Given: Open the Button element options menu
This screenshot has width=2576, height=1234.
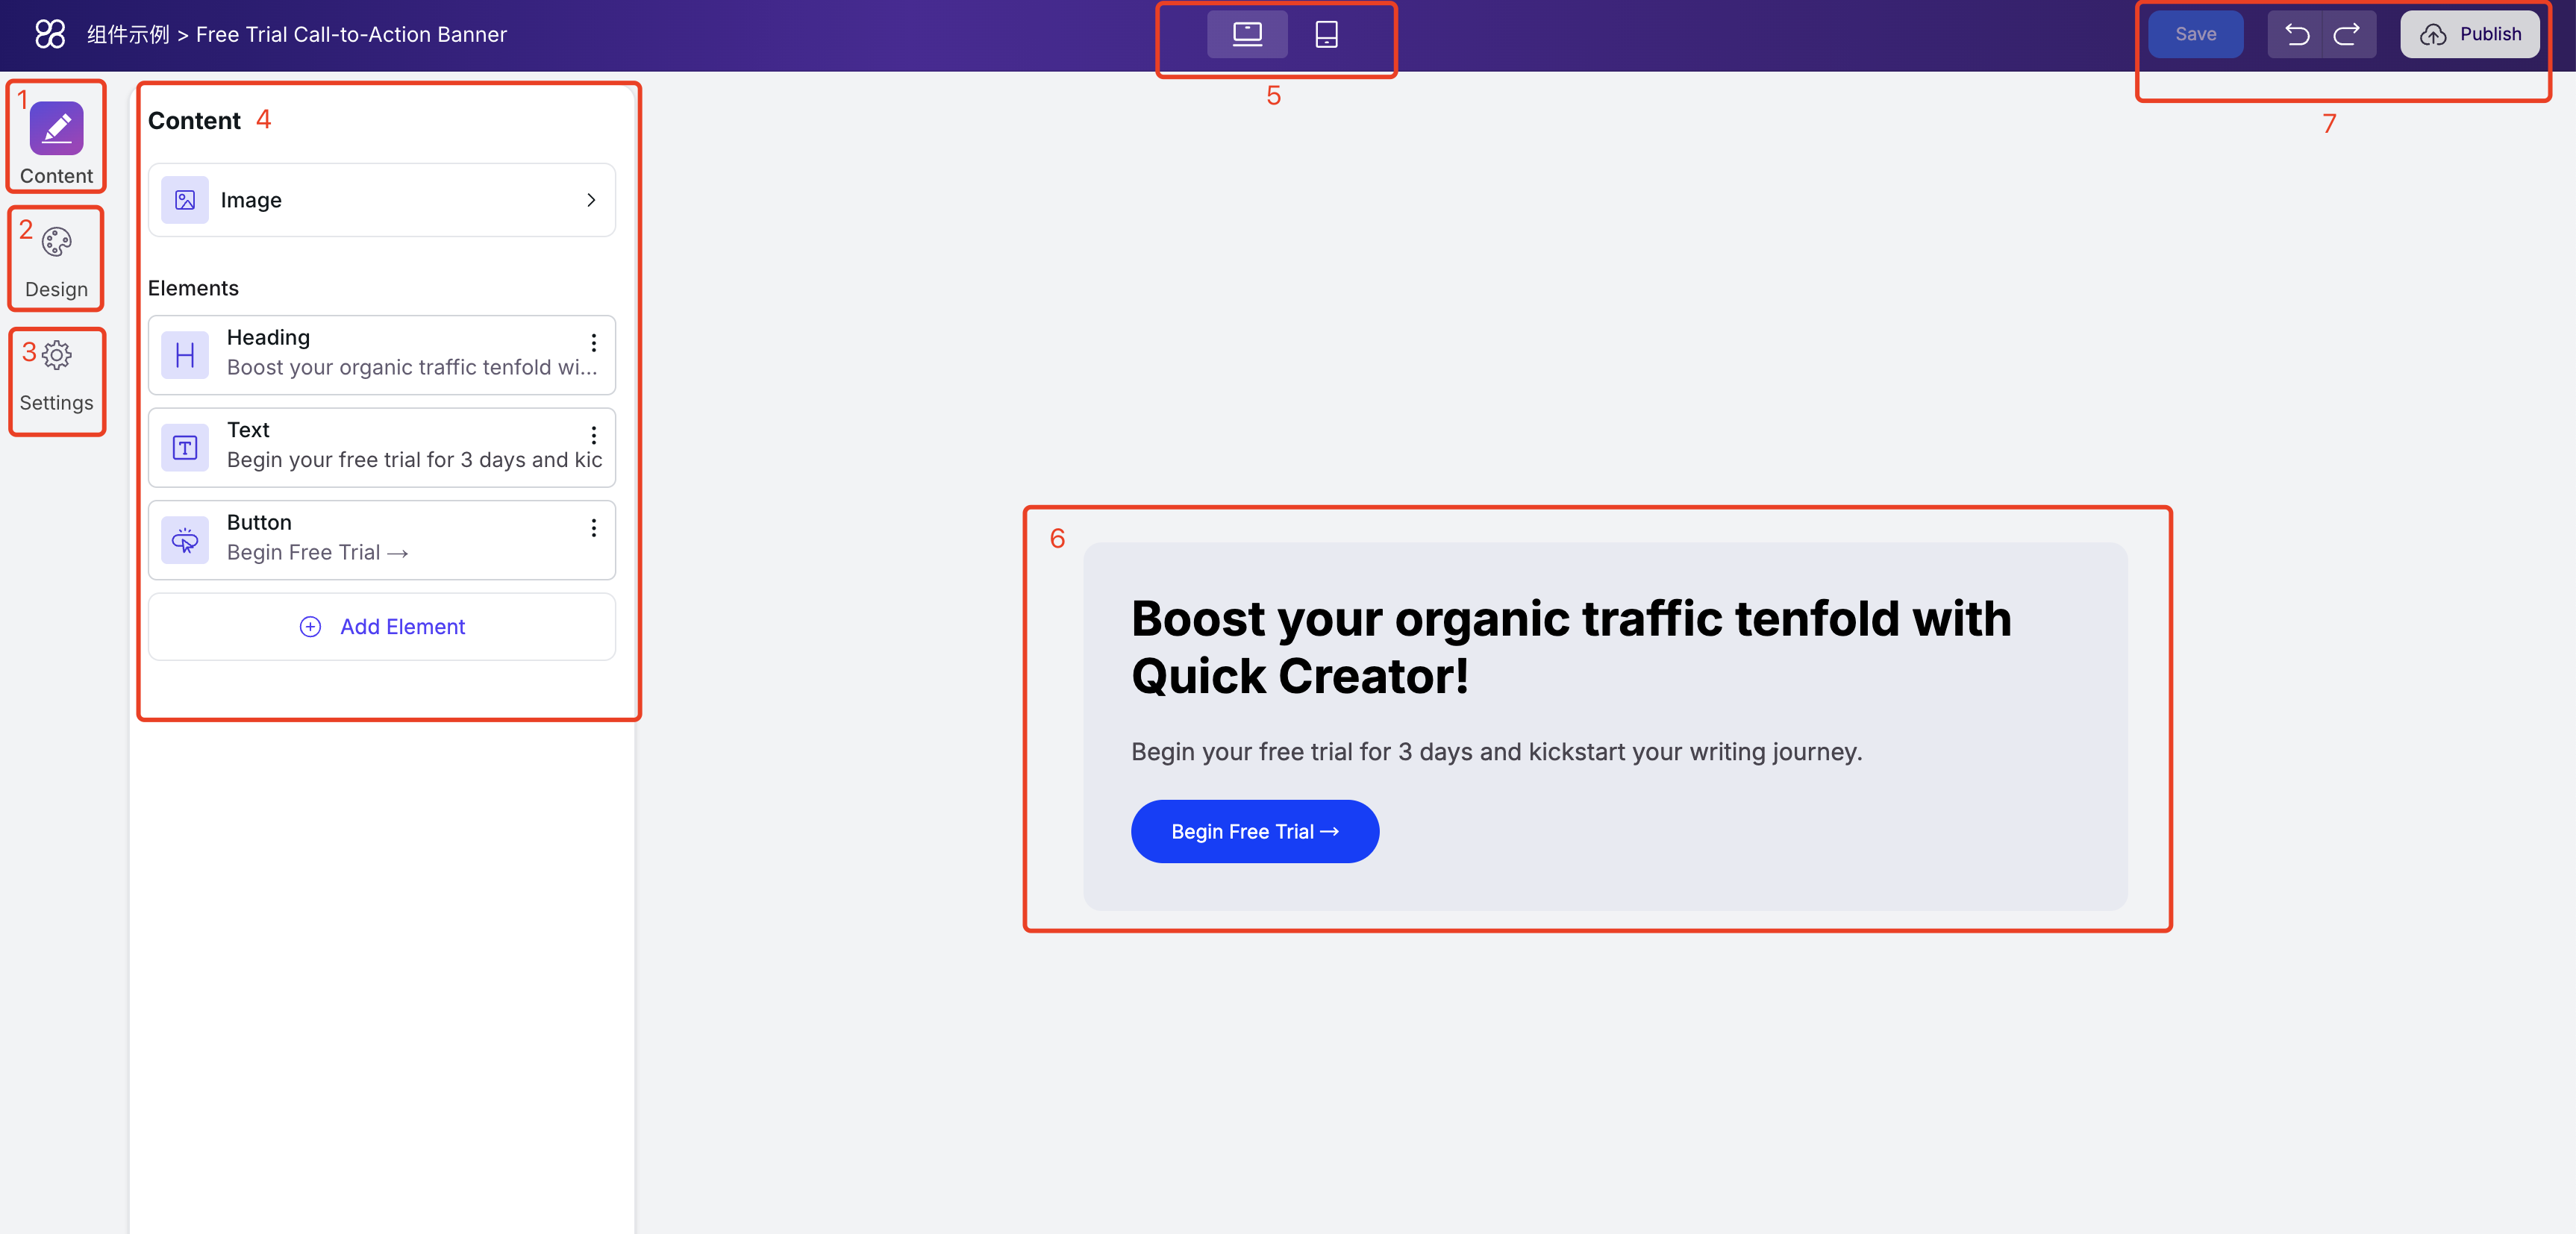Looking at the screenshot, I should tap(593, 528).
